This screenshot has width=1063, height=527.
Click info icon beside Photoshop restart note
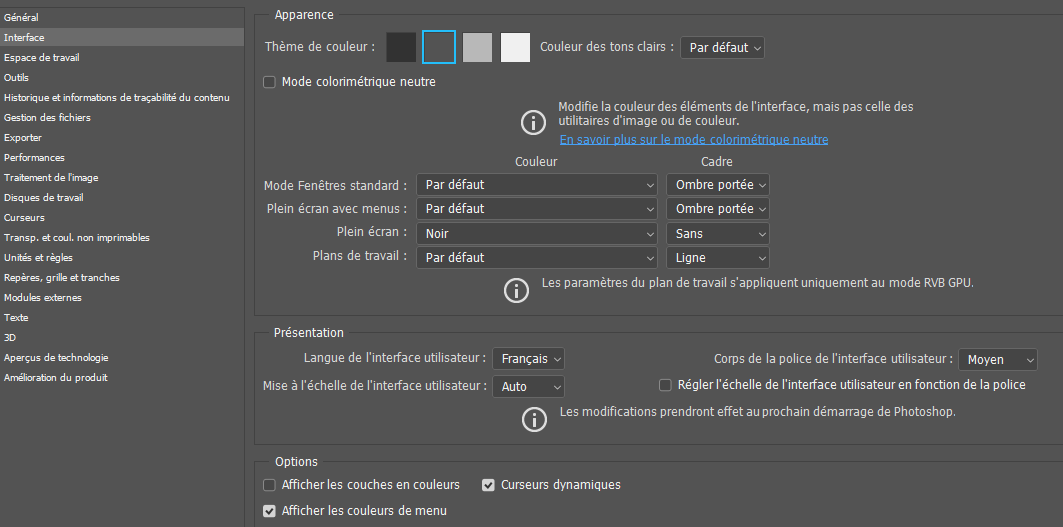[534, 419]
